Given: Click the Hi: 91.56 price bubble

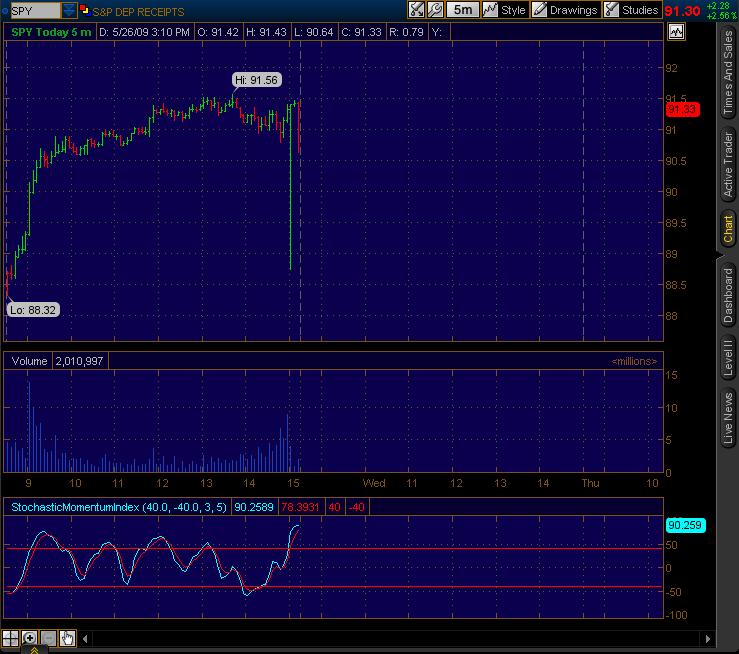Looking at the screenshot, I should 257,80.
